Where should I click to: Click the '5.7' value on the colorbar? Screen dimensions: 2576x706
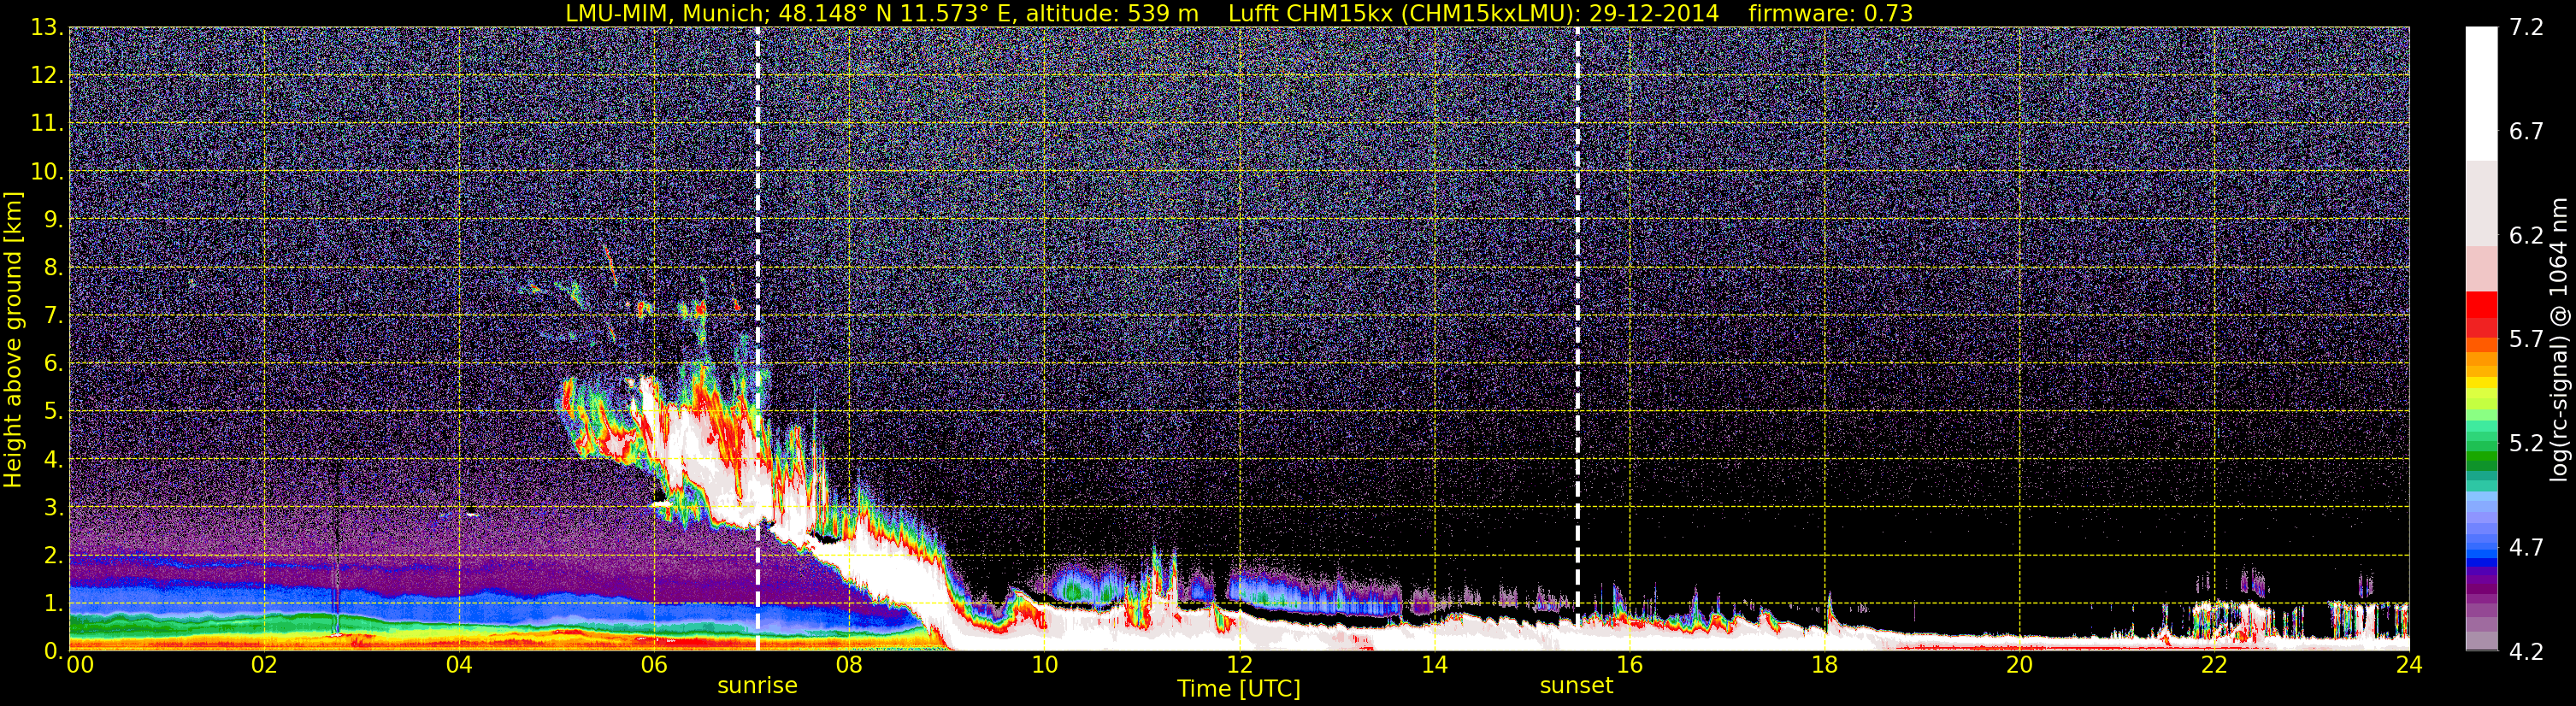(2526, 340)
